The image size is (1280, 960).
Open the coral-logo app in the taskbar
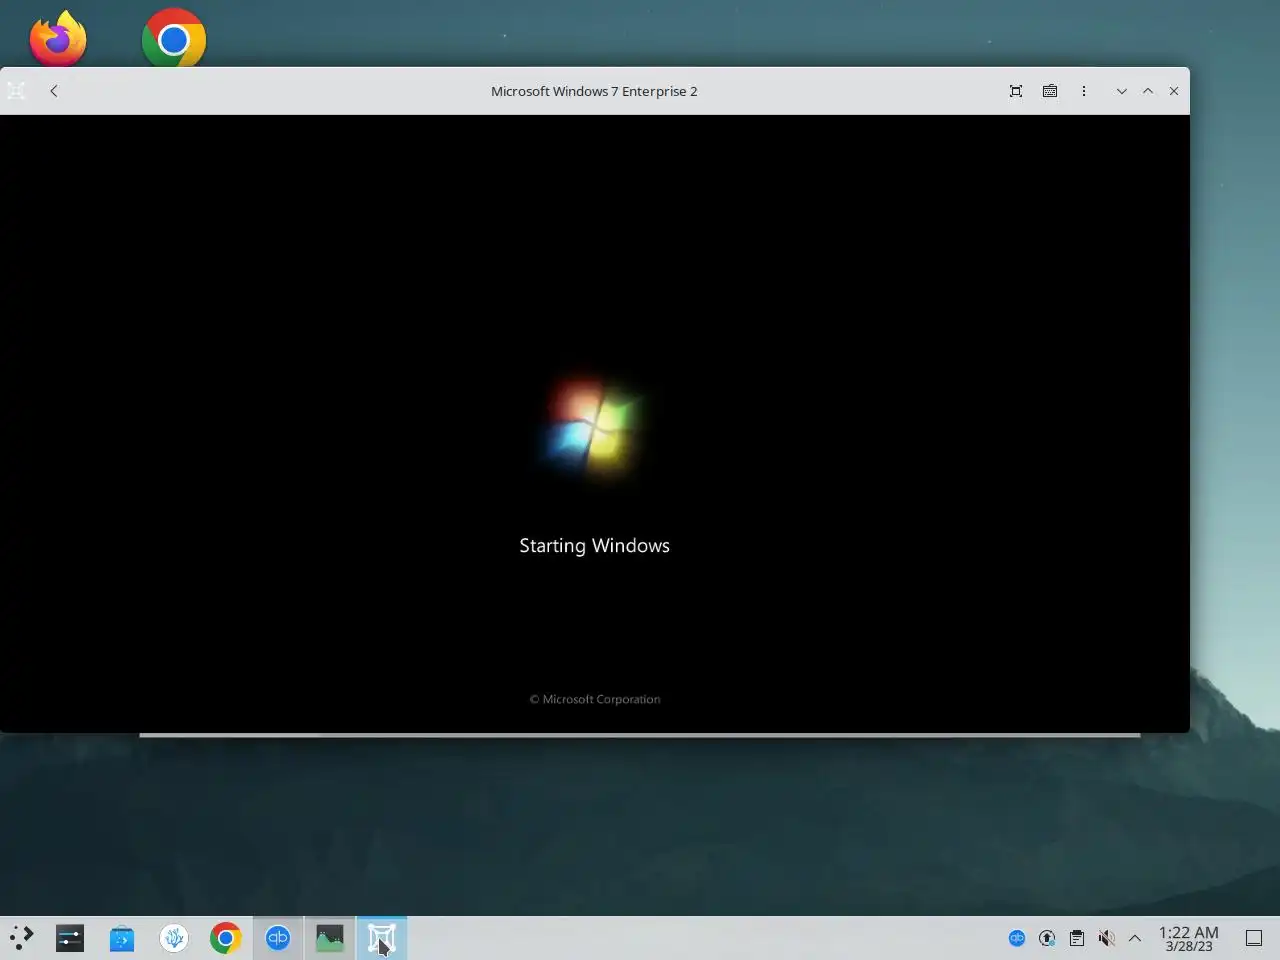pos(174,938)
